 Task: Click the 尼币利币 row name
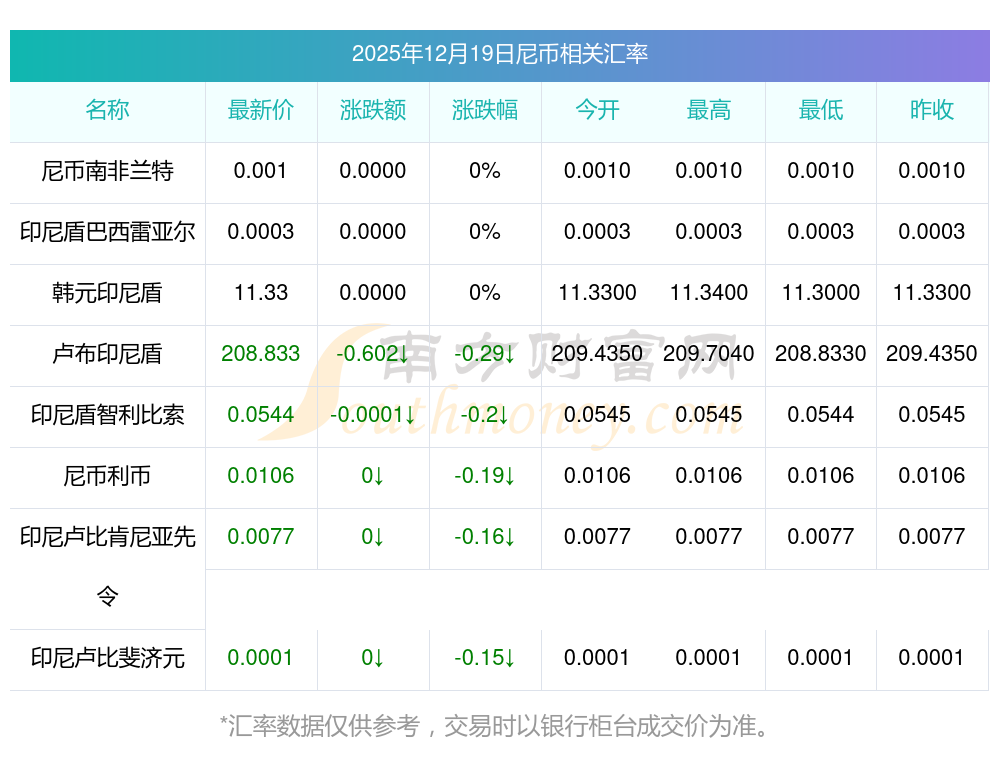coord(107,476)
